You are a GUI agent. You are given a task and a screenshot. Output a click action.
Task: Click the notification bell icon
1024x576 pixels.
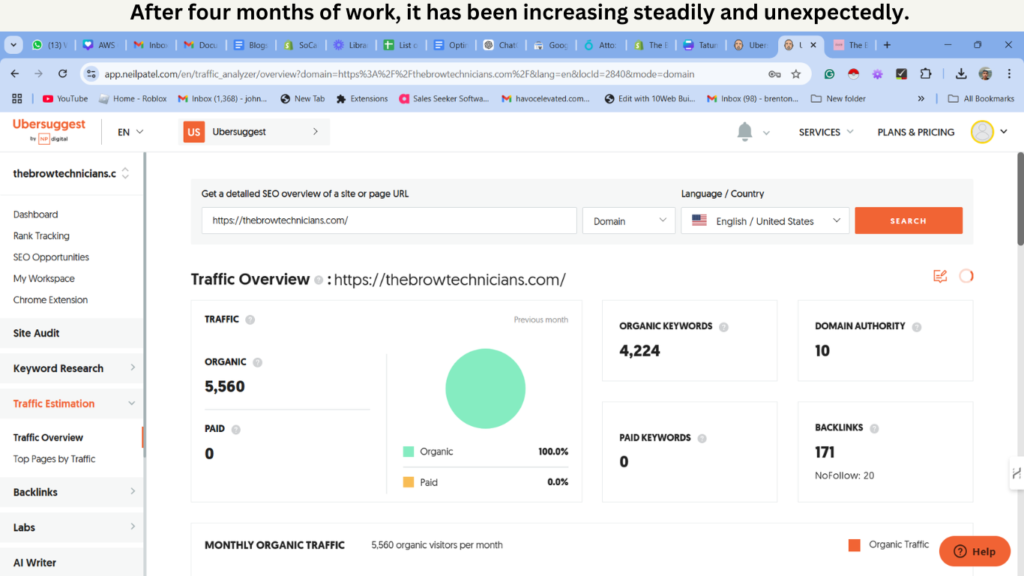[744, 131]
